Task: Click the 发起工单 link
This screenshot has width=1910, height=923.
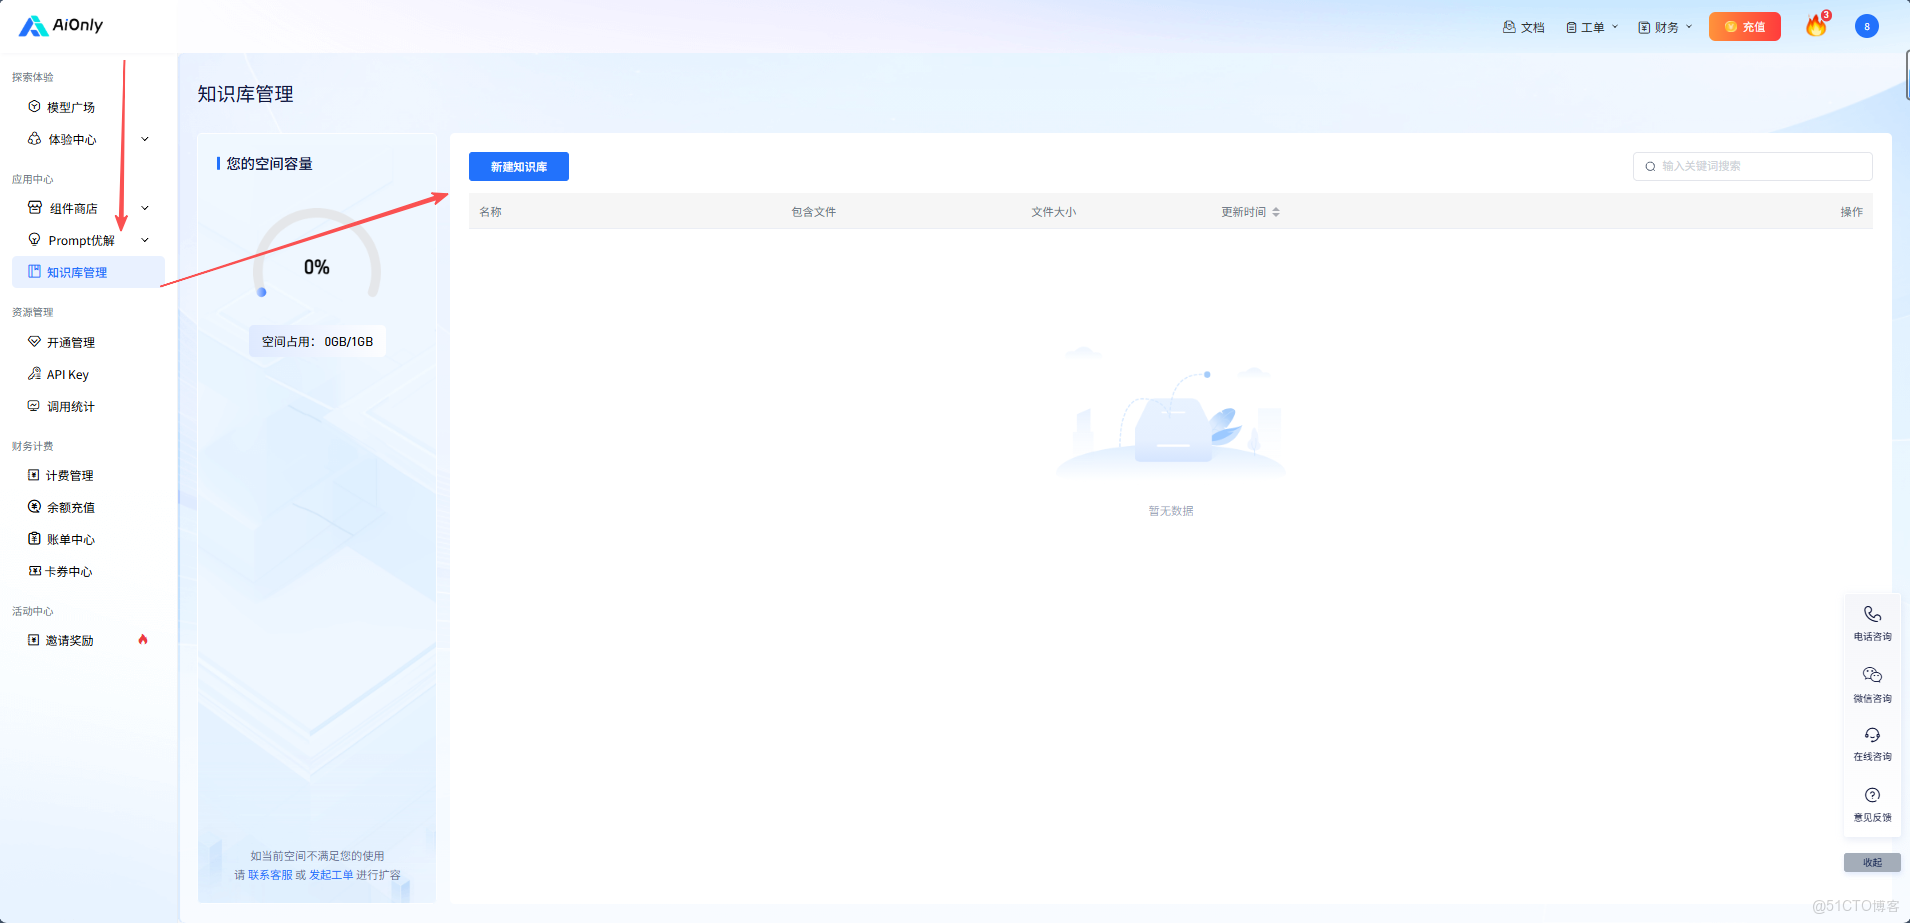Action: click(331, 875)
